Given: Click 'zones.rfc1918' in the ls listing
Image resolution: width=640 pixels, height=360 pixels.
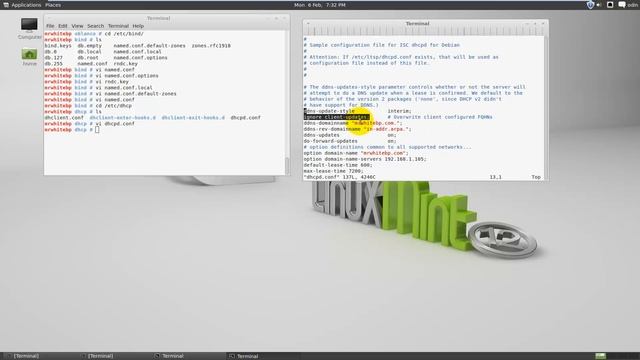Looking at the screenshot, I should point(211,46).
